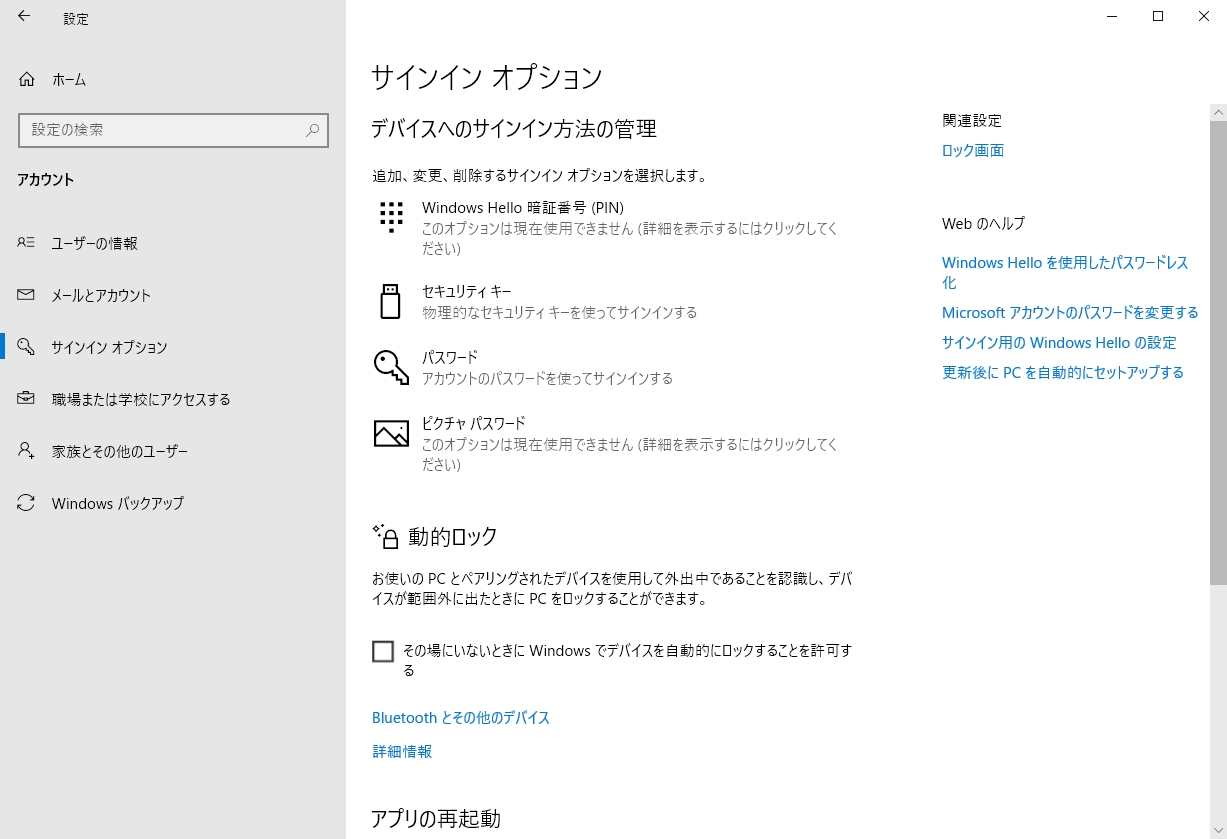The height and width of the screenshot is (839, 1227).
Task: Click the back arrow in the title bar
Action: coord(24,17)
